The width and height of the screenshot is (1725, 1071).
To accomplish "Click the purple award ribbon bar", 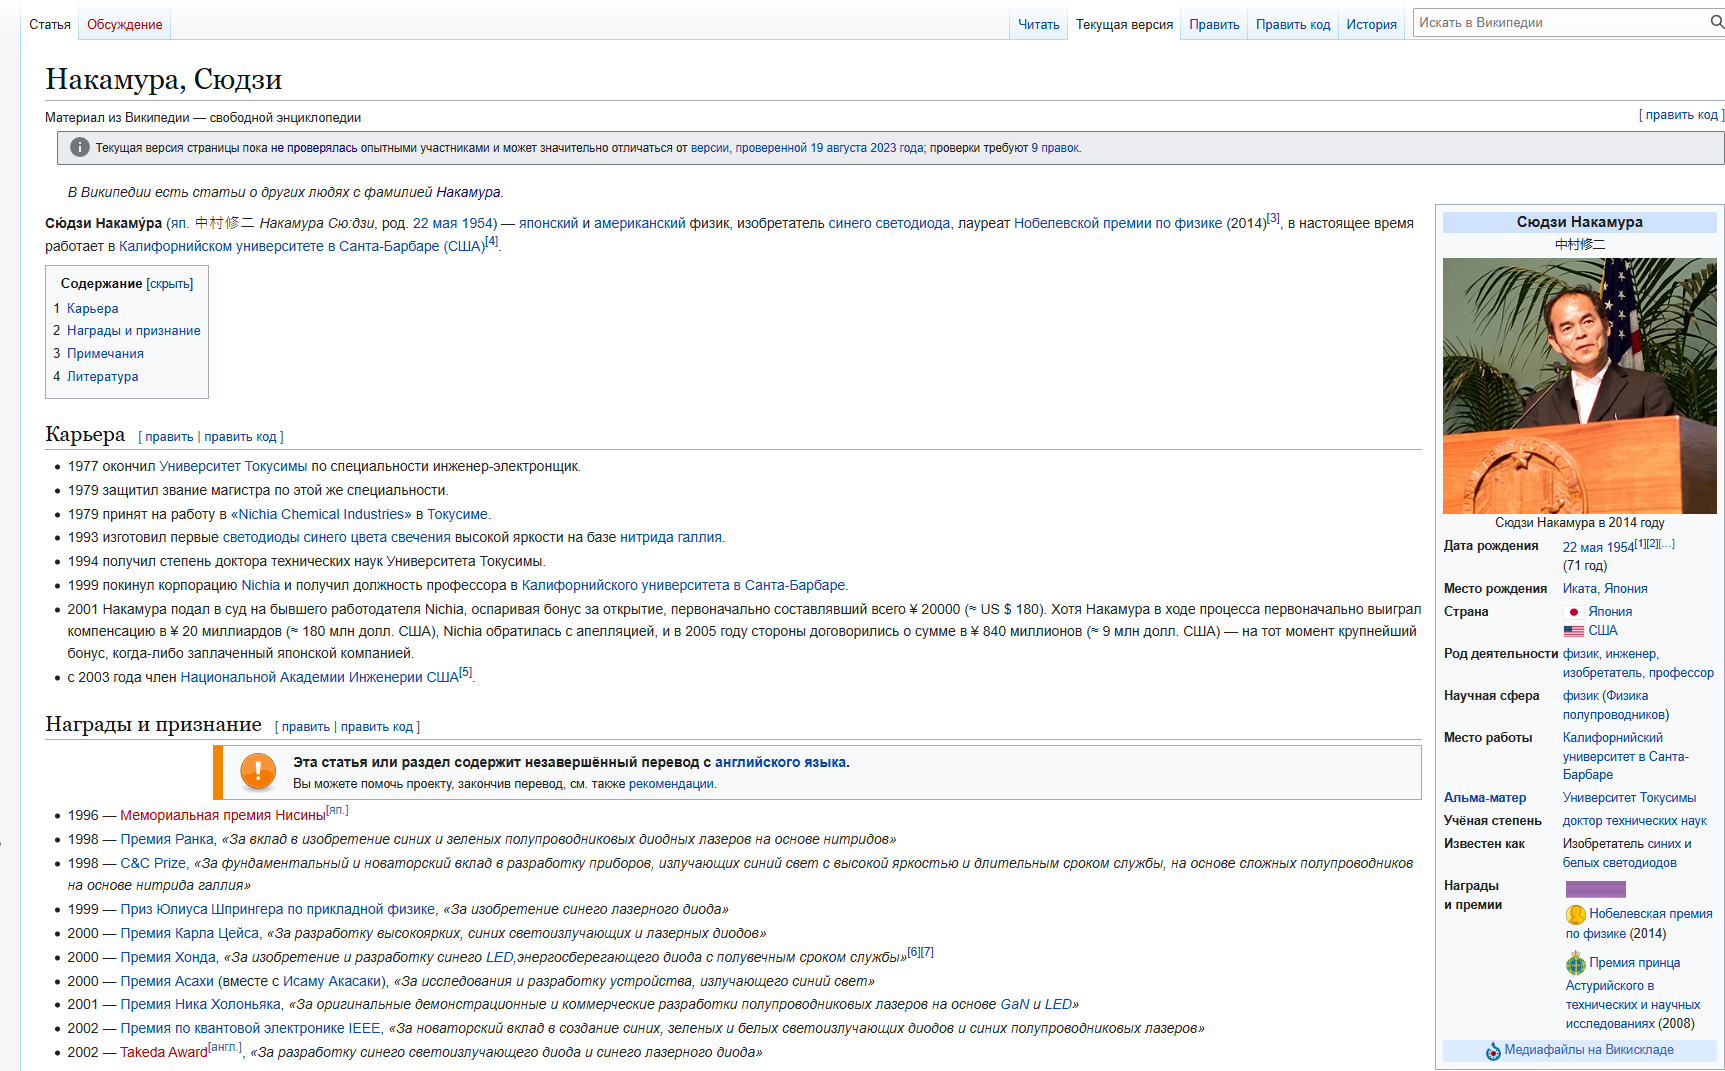I will 1596,889.
